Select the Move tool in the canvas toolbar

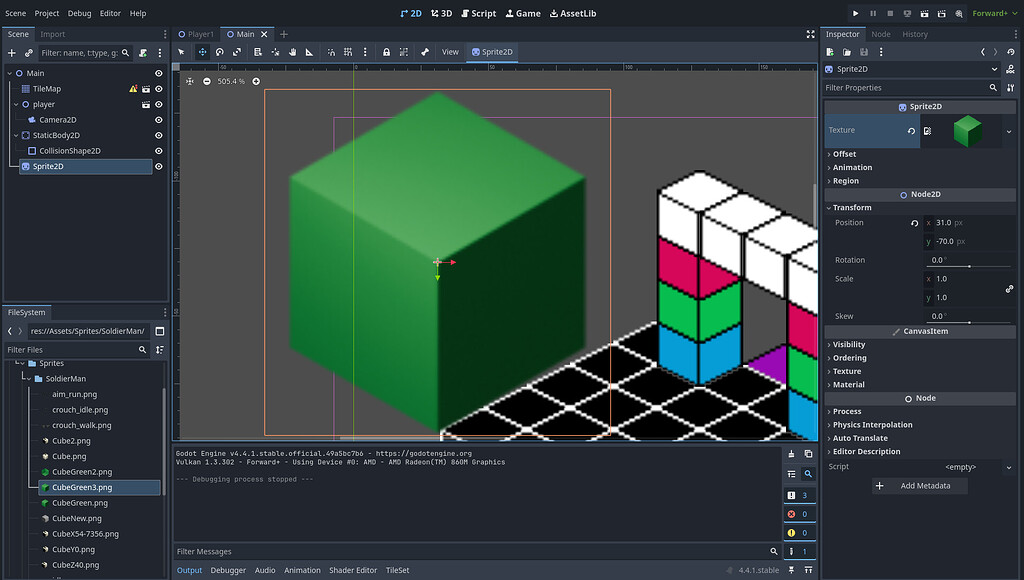pos(203,52)
